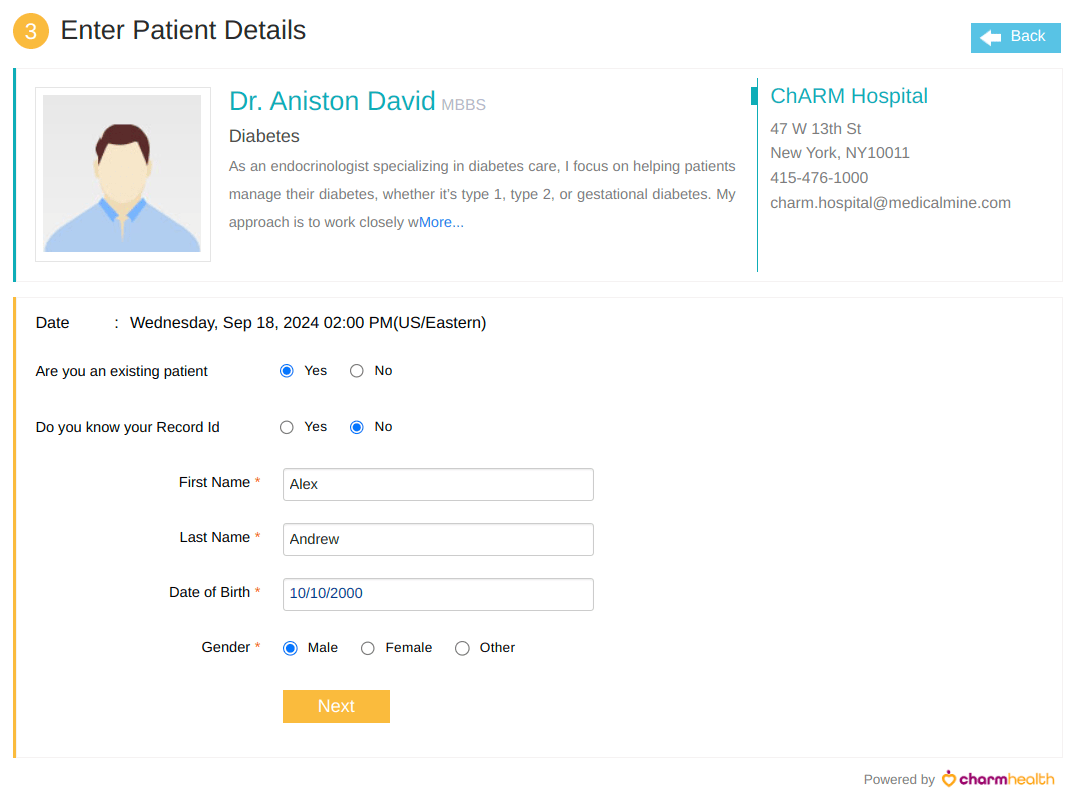Open the Date of Birth field
Screen dimensions: 1073x805
point(437,594)
